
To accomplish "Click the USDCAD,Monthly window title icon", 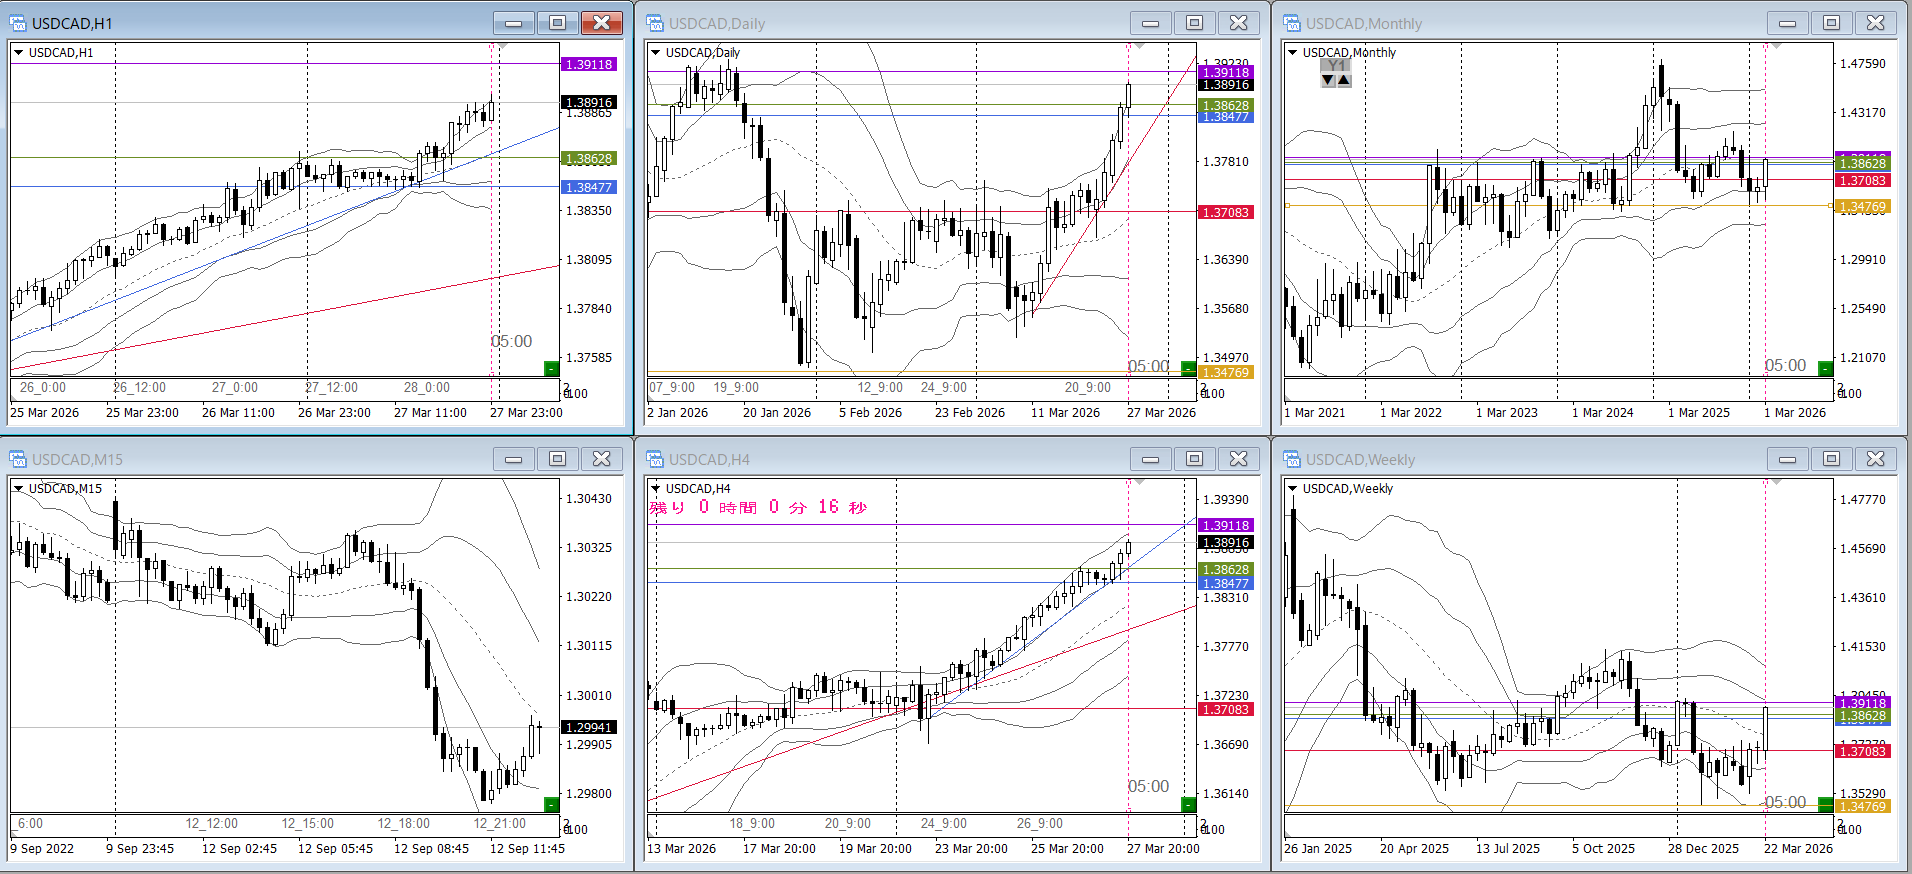I will (x=1292, y=23).
